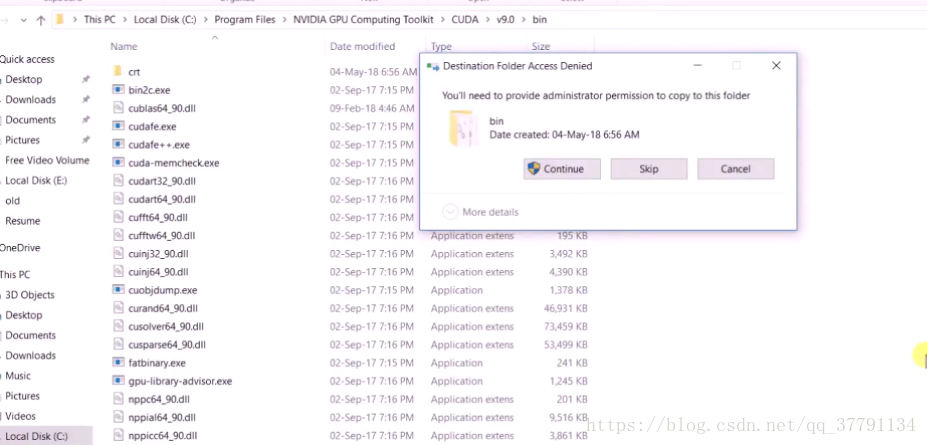Open 3D Objects under This PC
927x445 pixels.
[x=30, y=295]
